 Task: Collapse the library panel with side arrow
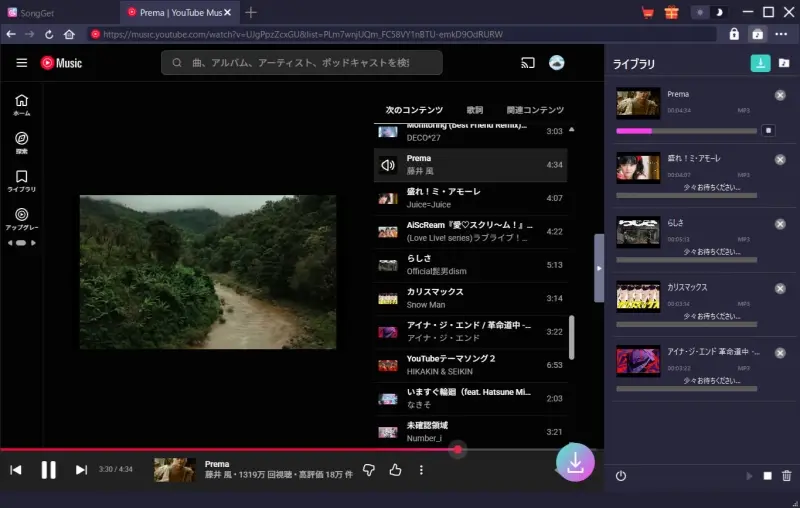click(x=599, y=268)
